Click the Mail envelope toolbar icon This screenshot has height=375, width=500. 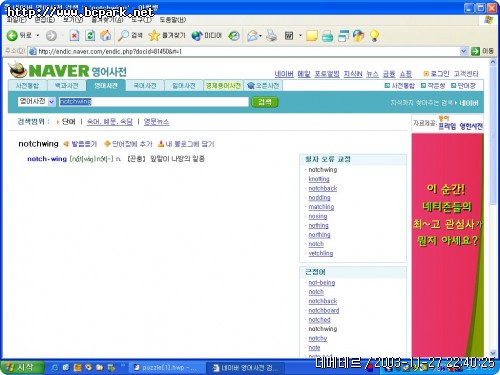coord(253,35)
